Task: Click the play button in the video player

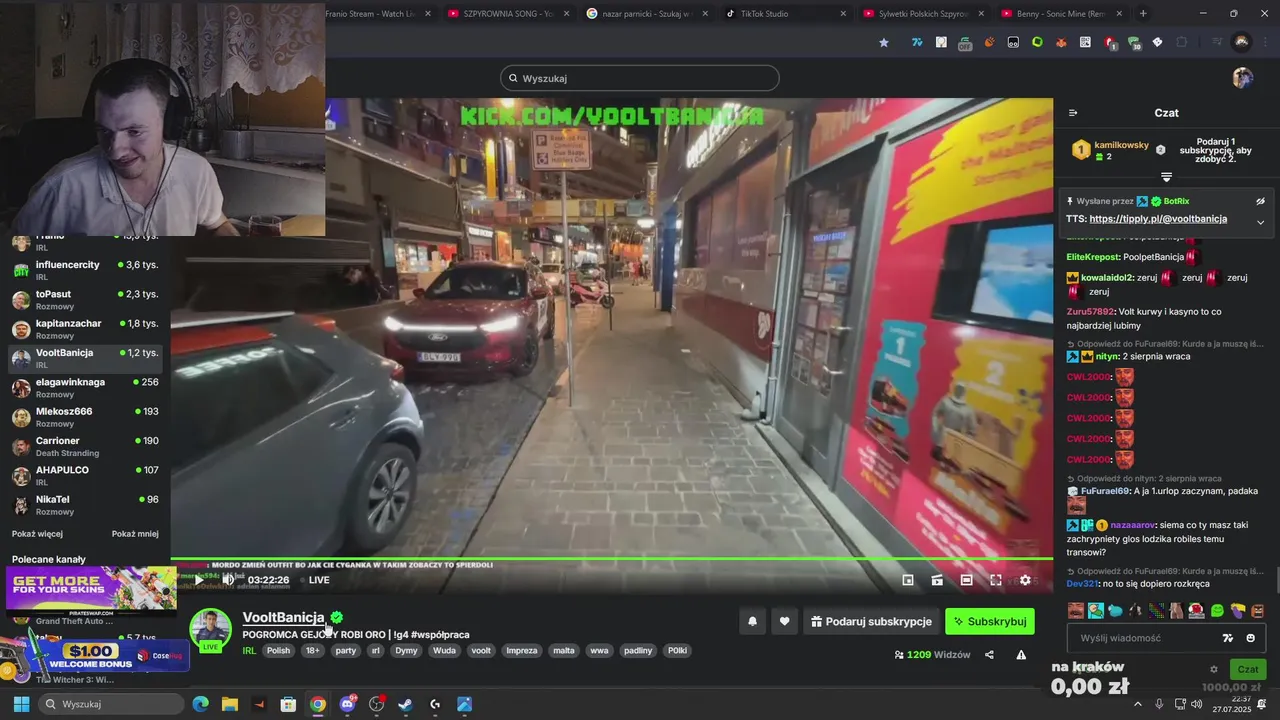Action: click(200, 580)
